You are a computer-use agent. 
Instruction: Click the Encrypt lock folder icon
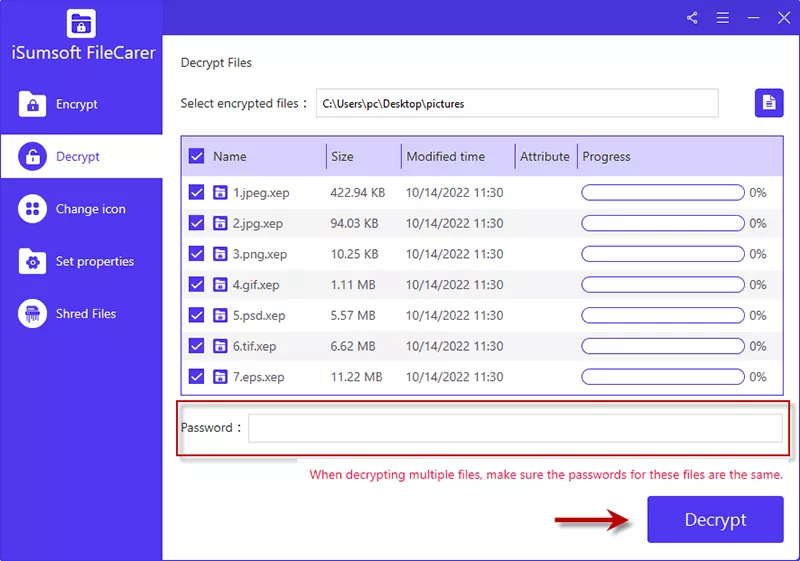(x=32, y=104)
